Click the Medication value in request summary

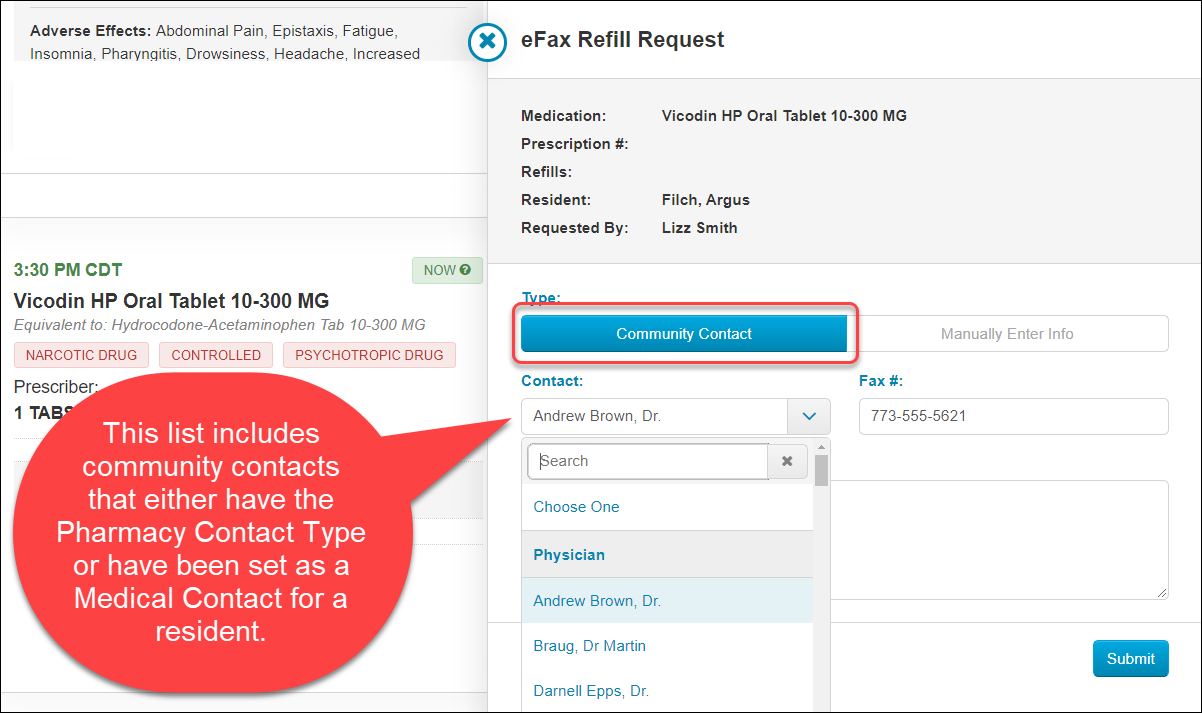pyautogui.click(x=784, y=116)
